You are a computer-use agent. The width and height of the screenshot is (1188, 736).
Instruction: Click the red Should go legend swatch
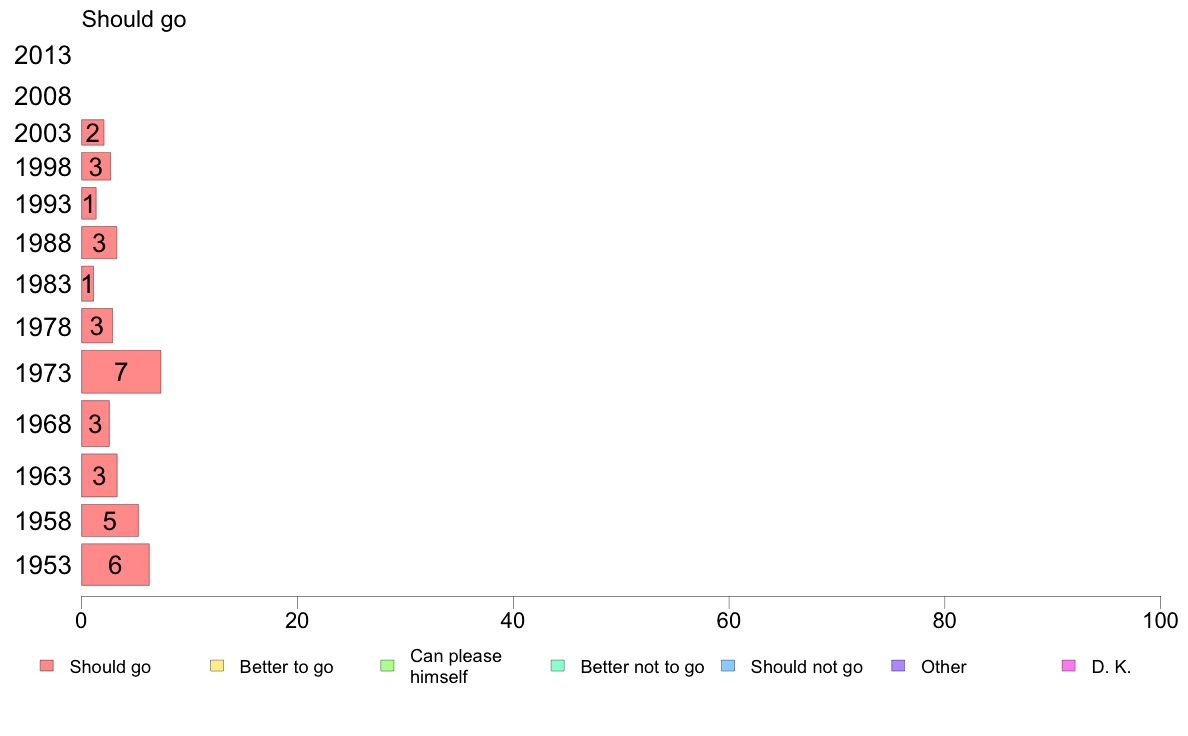[x=47, y=666]
